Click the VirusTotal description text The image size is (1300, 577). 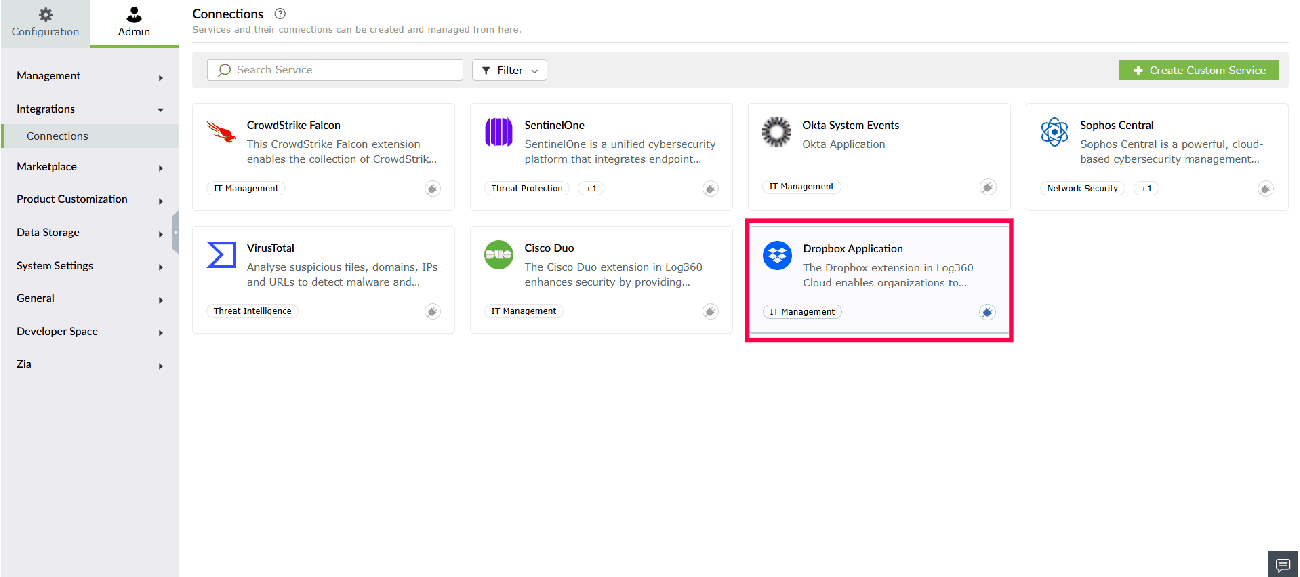coord(342,275)
